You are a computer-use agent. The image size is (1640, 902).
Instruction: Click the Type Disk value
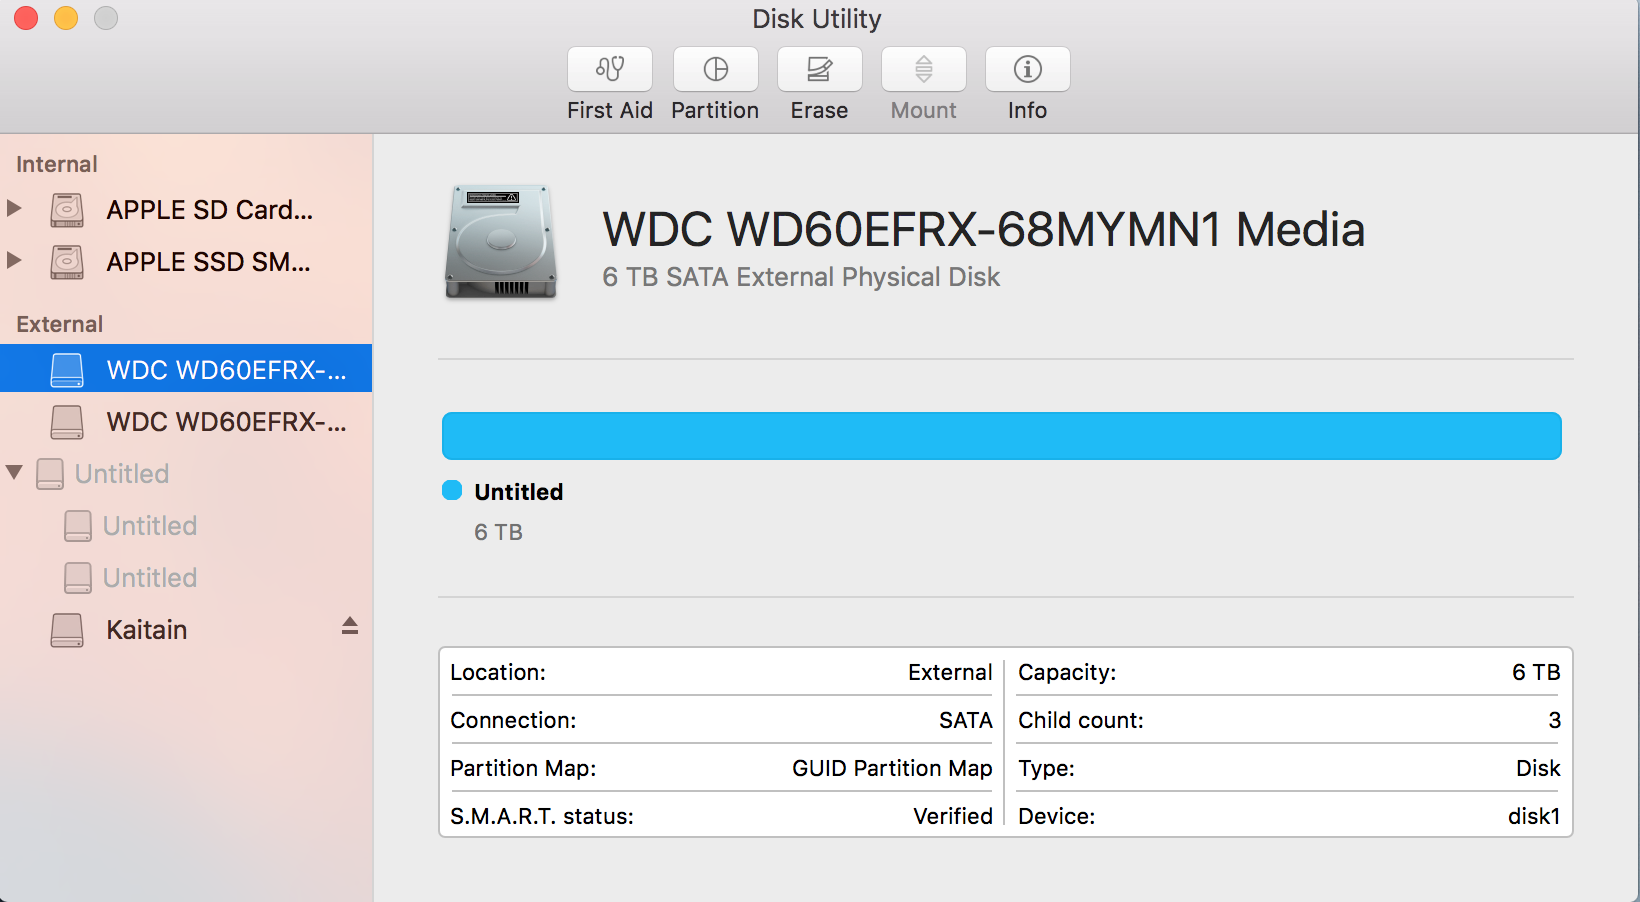coord(1538,768)
